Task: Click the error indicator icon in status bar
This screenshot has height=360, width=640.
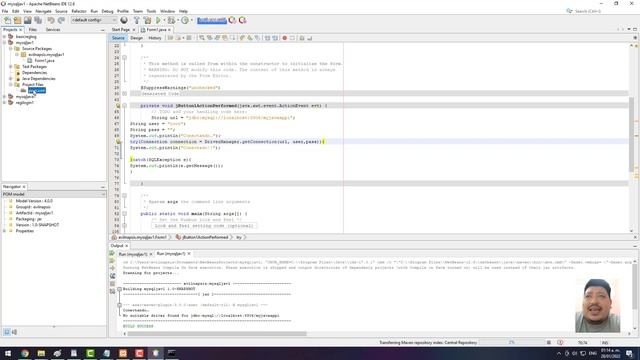Action: tap(560, 342)
